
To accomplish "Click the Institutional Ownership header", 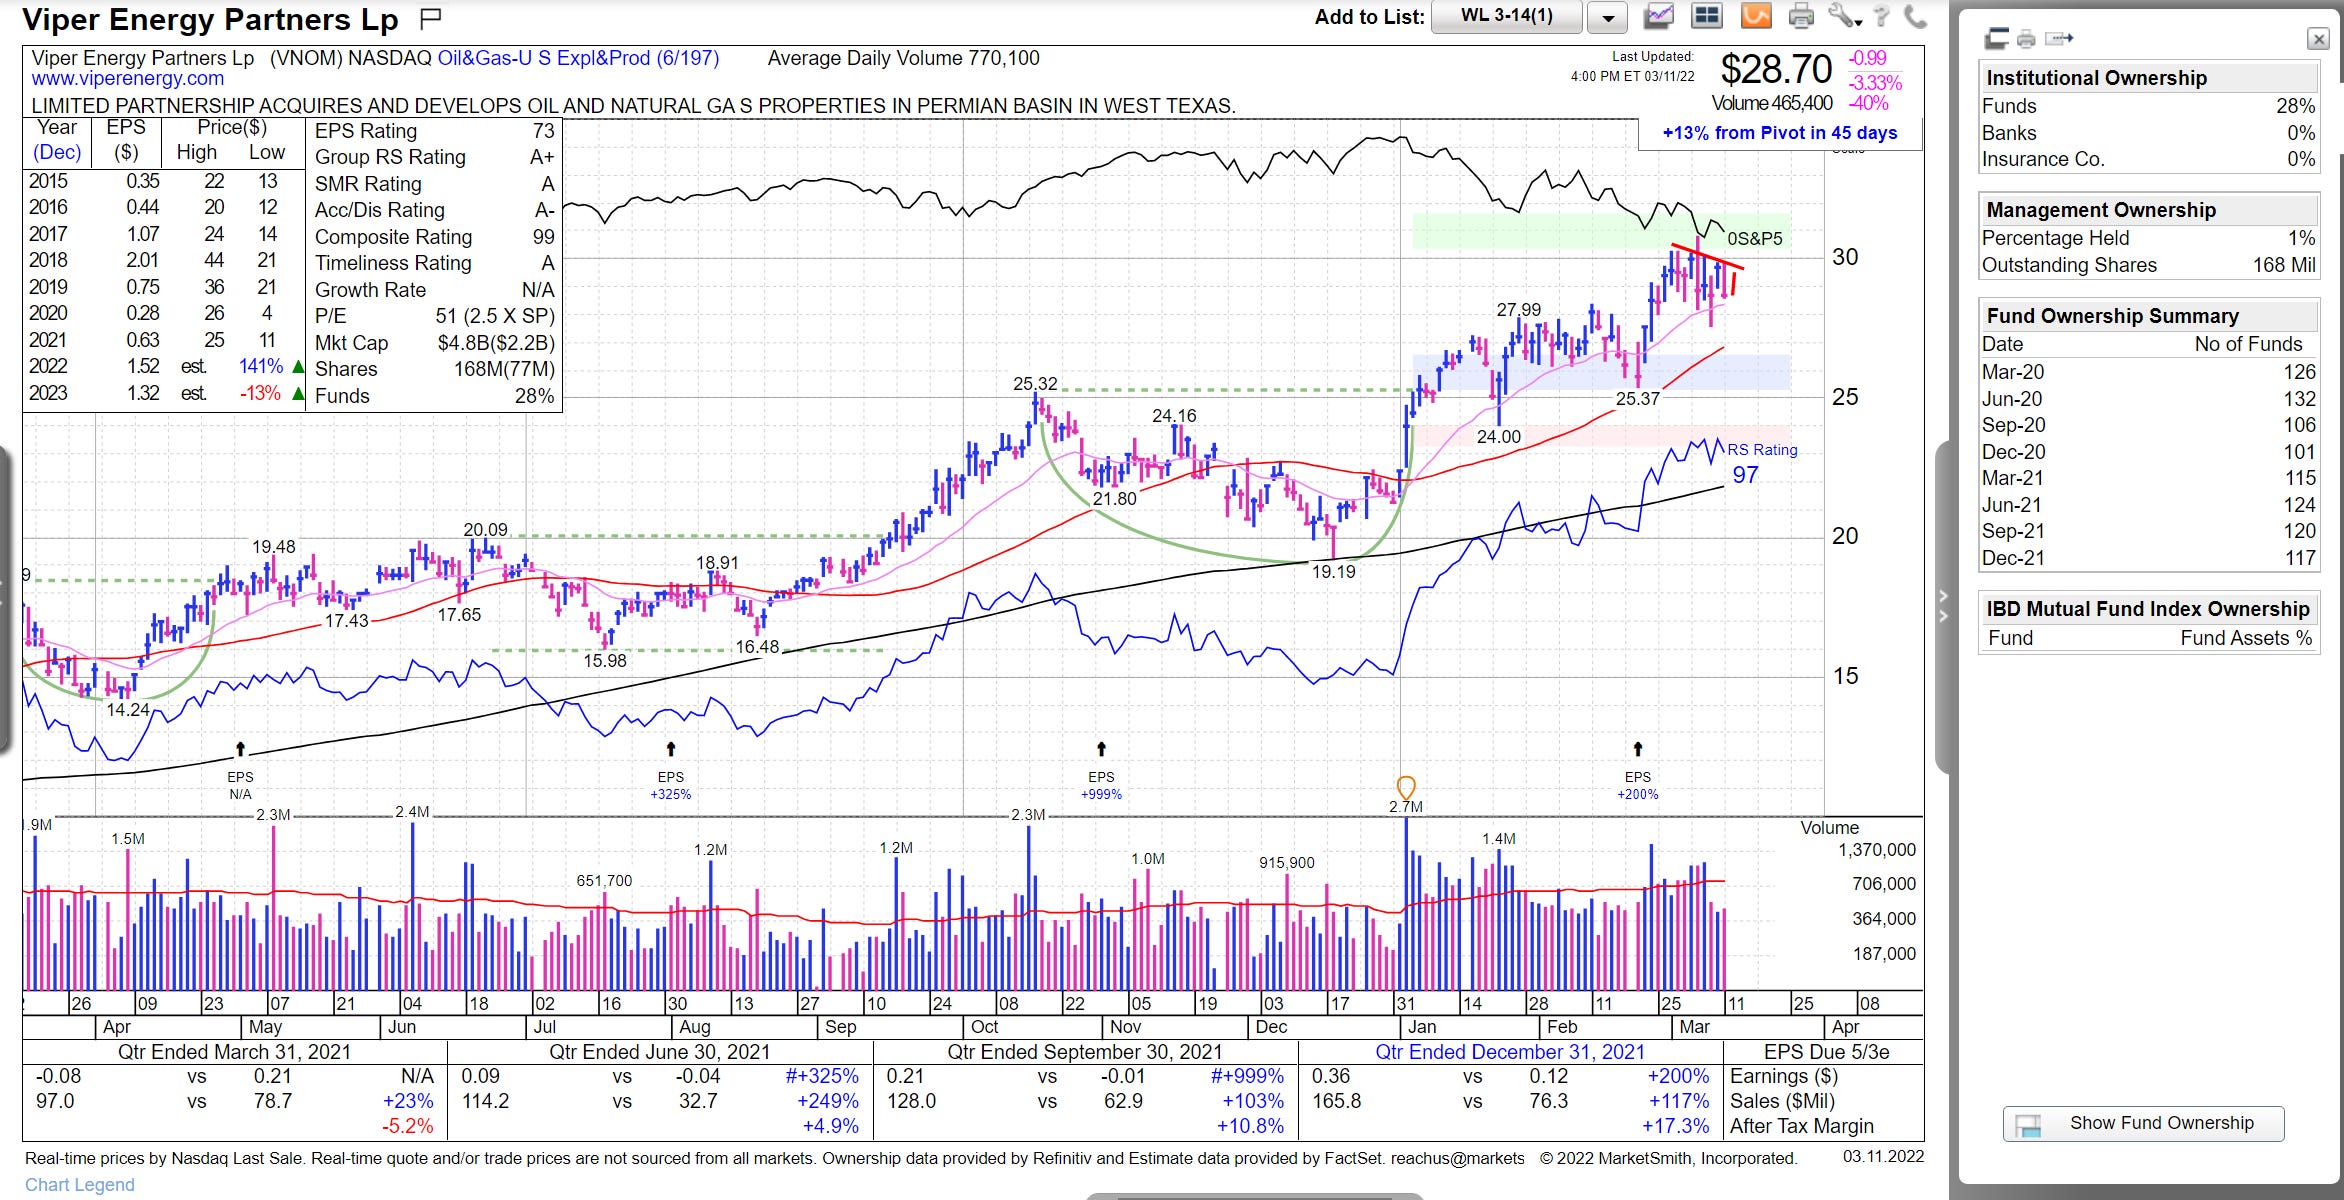I will [2148, 78].
